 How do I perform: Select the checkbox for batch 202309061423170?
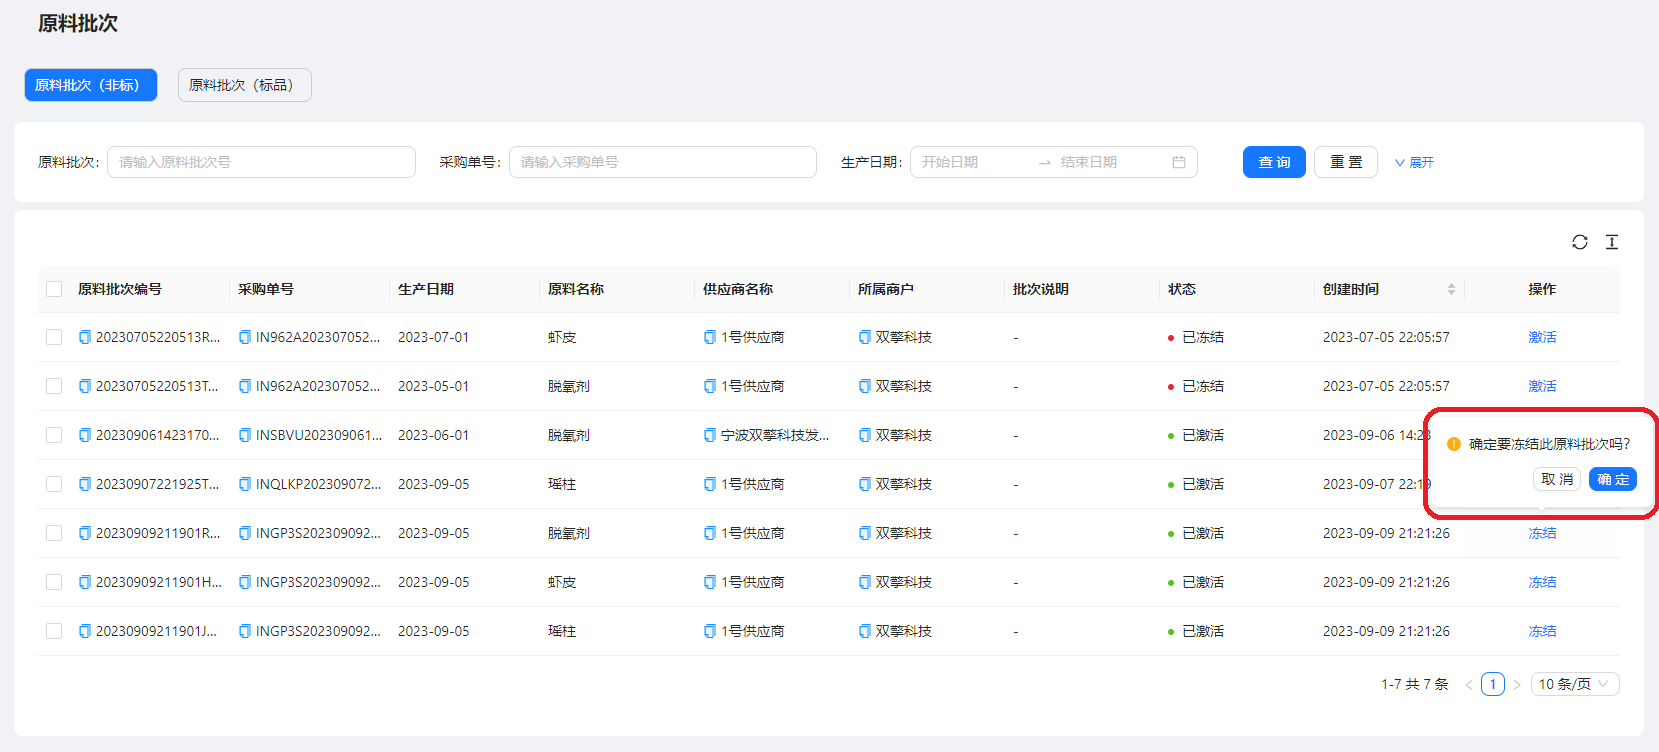point(54,435)
